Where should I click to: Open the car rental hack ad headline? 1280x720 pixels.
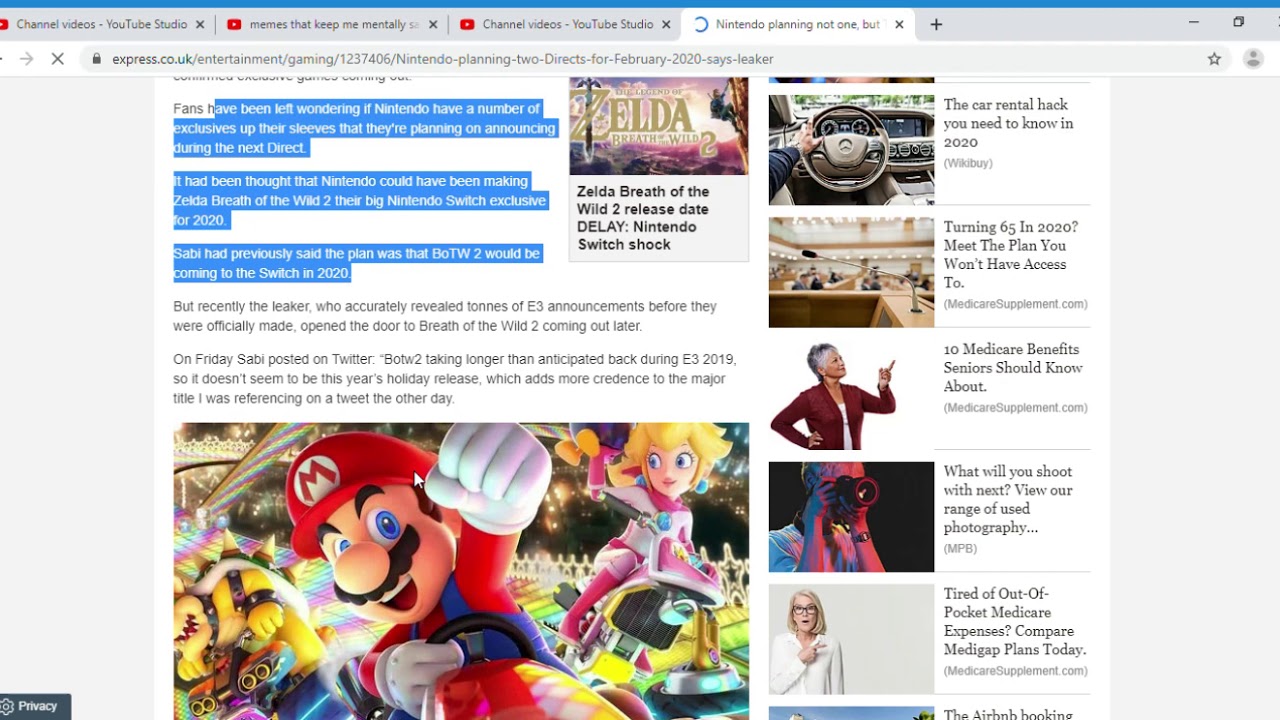coord(1008,123)
